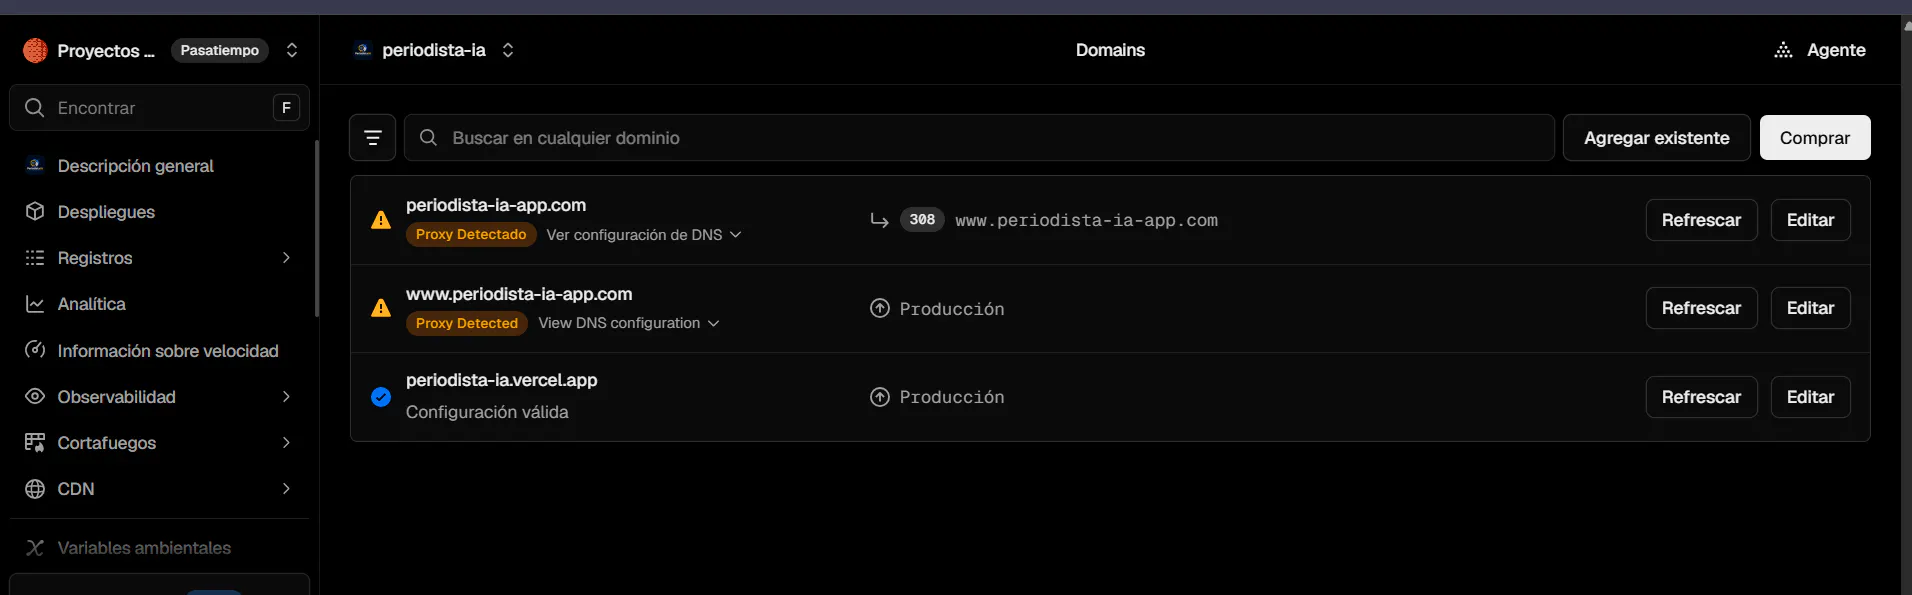Editar the periodista-ia.vercel.app domain
Image resolution: width=1912 pixels, height=595 pixels.
[x=1810, y=397]
